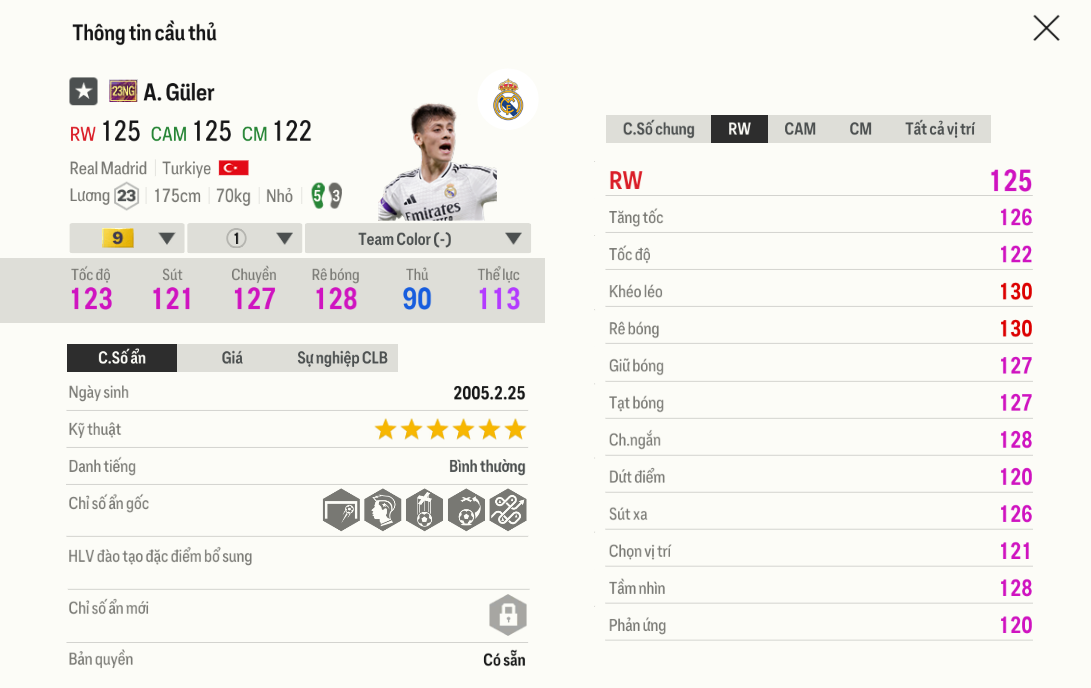The width and height of the screenshot is (1091, 688).
Task: Click the winding route trait icon
Action: coord(508,511)
